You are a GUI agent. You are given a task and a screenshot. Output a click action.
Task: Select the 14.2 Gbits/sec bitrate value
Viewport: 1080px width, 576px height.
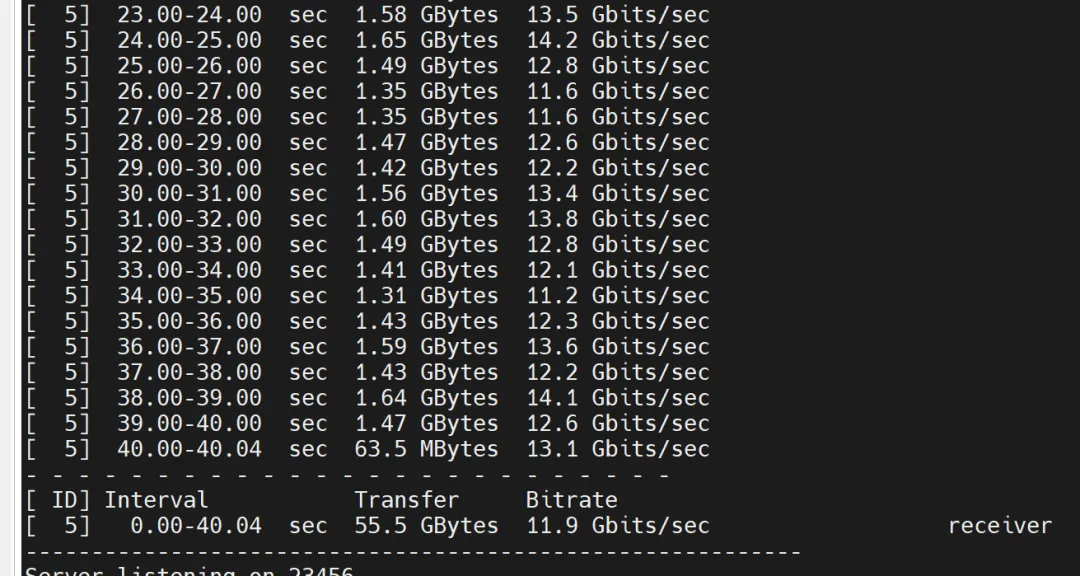click(617, 41)
